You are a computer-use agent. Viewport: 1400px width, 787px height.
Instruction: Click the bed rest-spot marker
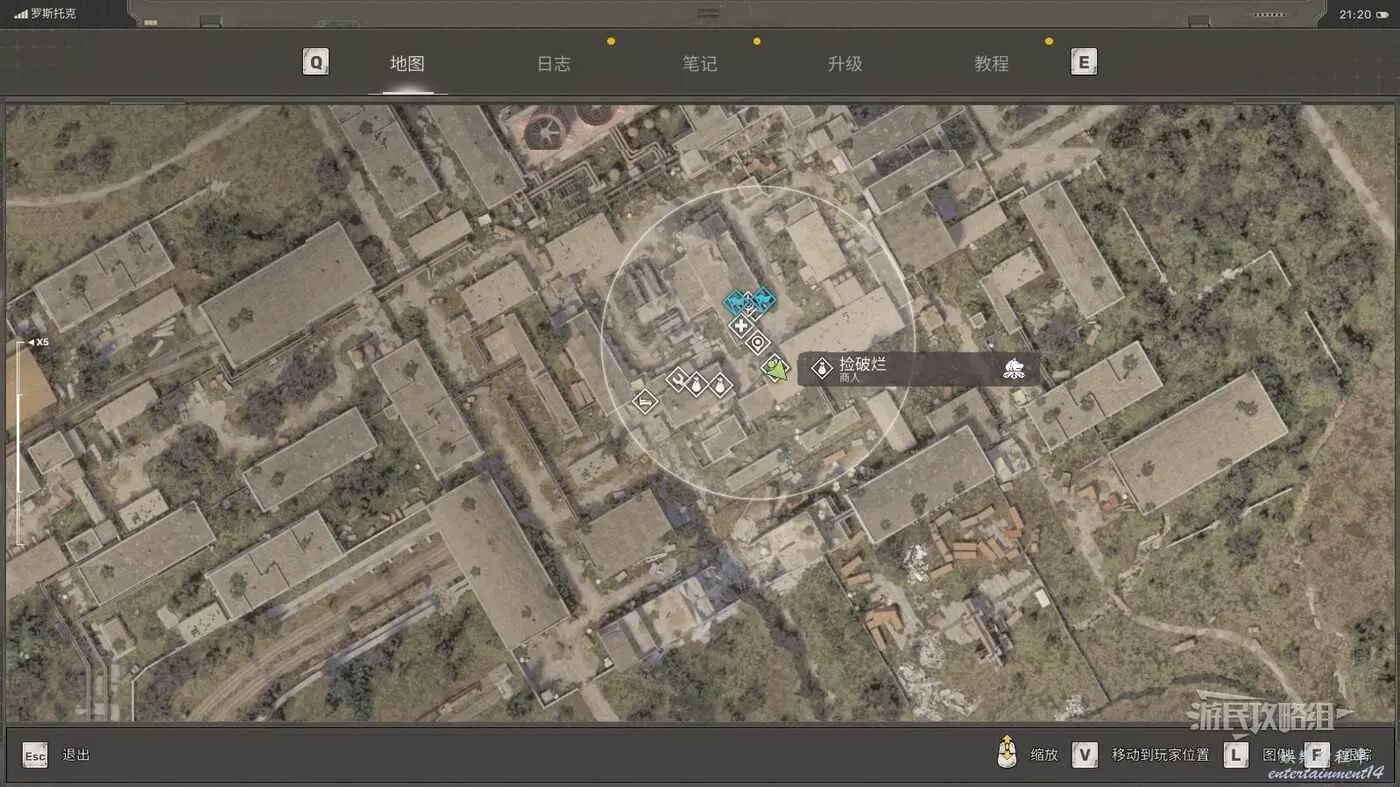(x=646, y=402)
